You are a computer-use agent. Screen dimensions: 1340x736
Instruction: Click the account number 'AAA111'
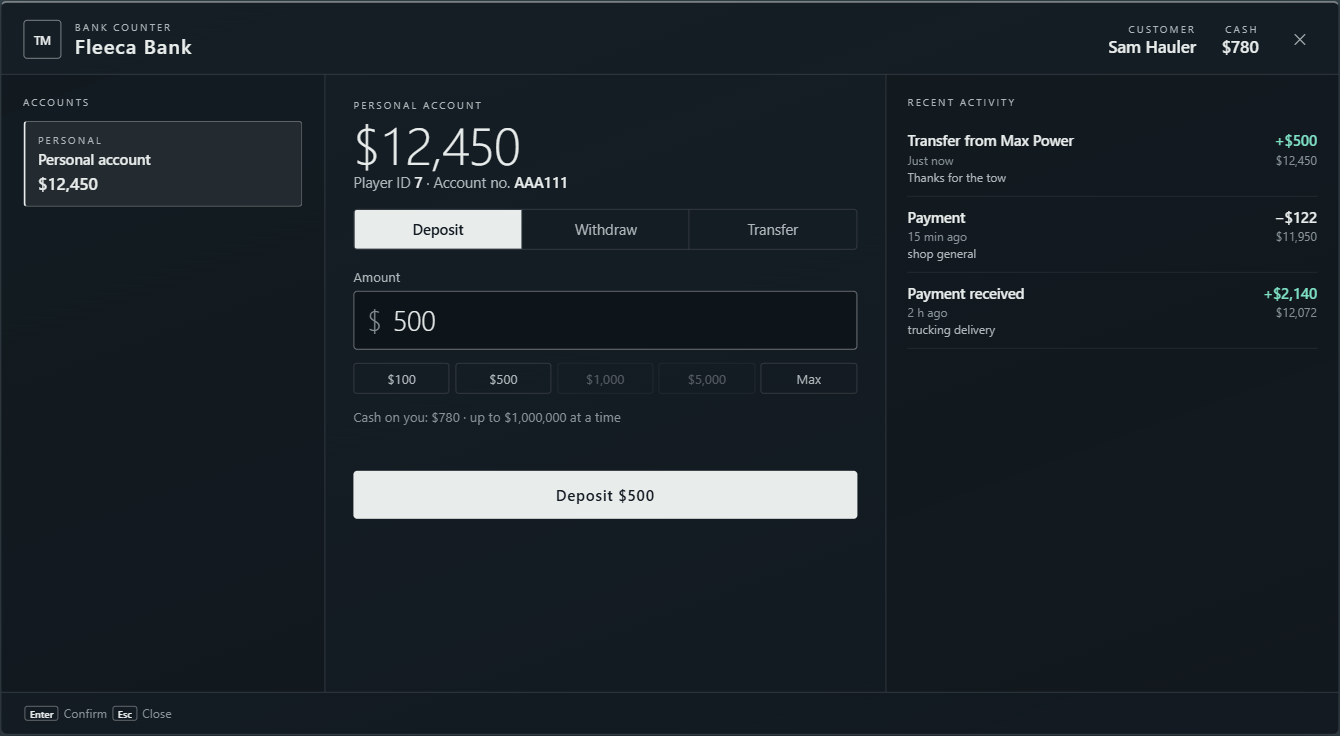point(541,183)
